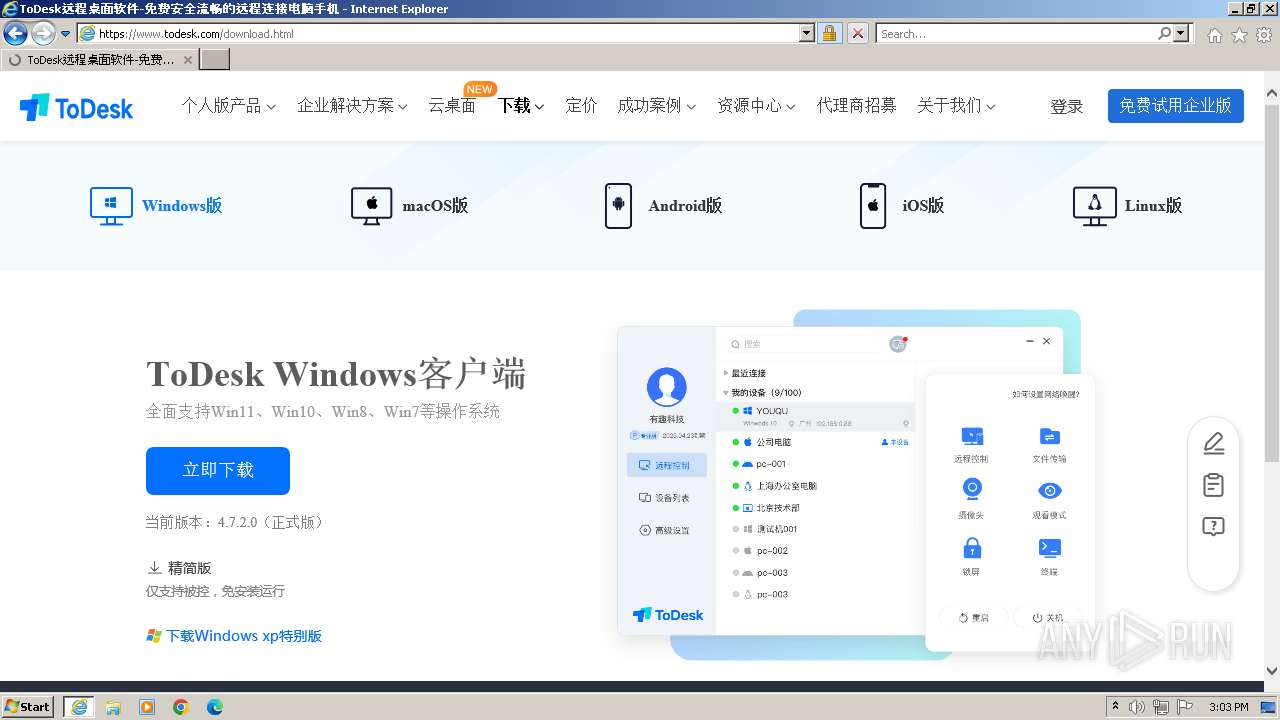Expand 成功案例 menu
The width and height of the screenshot is (1280, 720).
(x=657, y=105)
